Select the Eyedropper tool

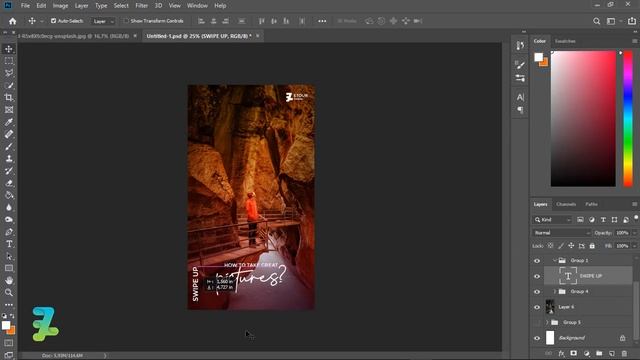(9, 122)
